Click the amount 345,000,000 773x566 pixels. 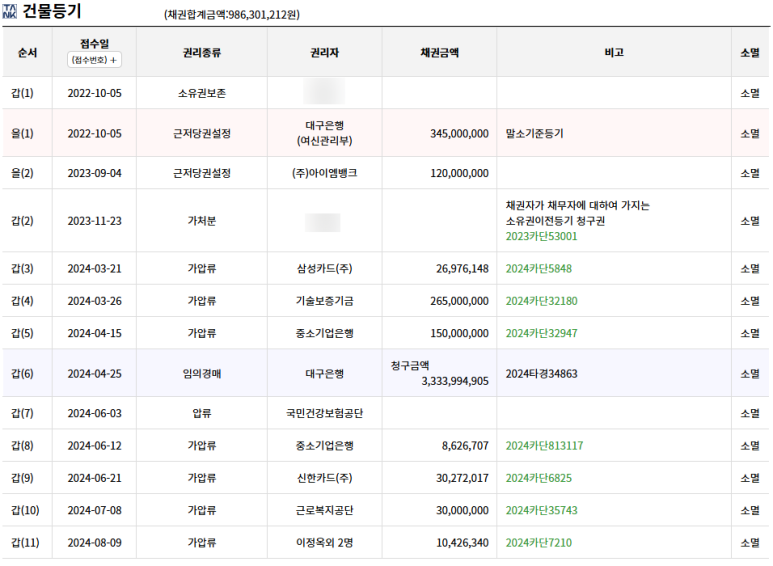point(459,134)
